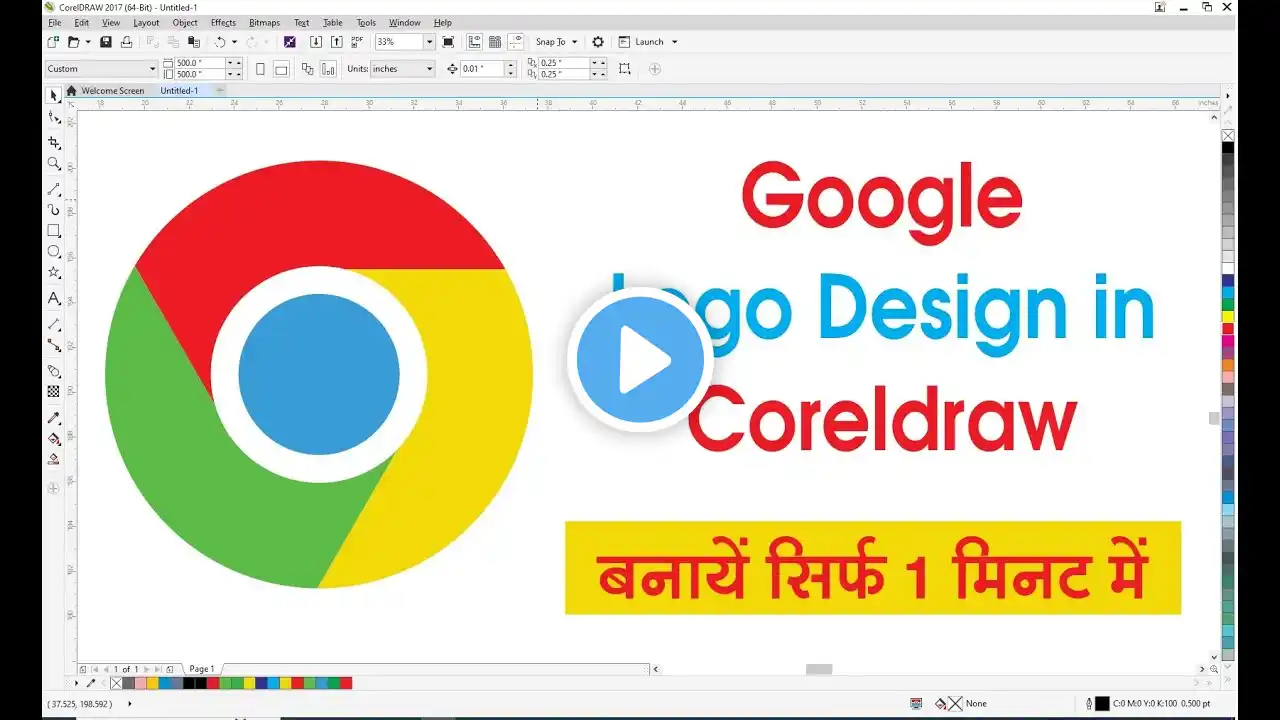Image resolution: width=1280 pixels, height=720 pixels.
Task: Click the New document icon
Action: (x=53, y=42)
